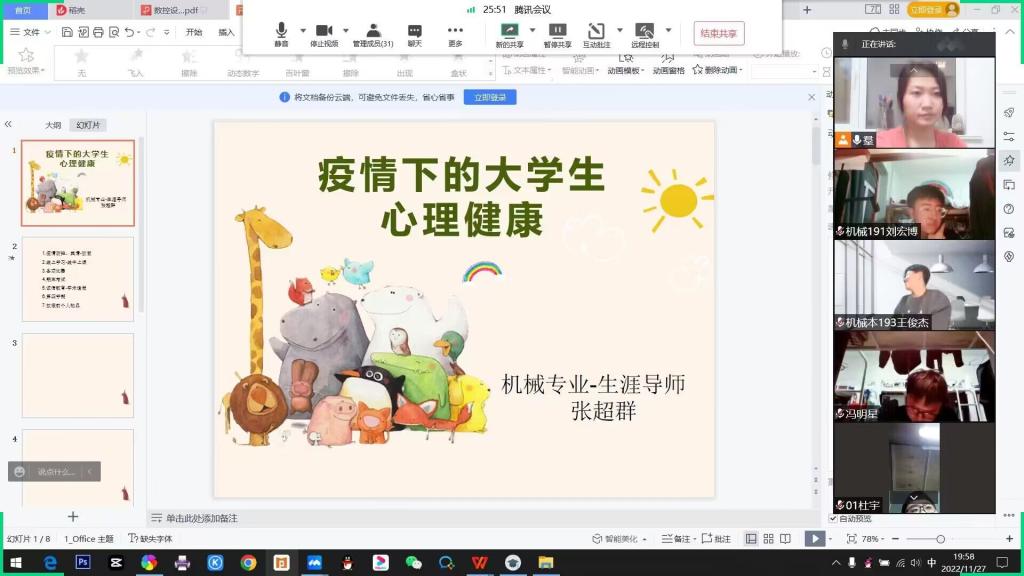Viewport: 1024px width, 576px height.
Task: Toggle the 自动预览 checkbox
Action: pos(834,519)
